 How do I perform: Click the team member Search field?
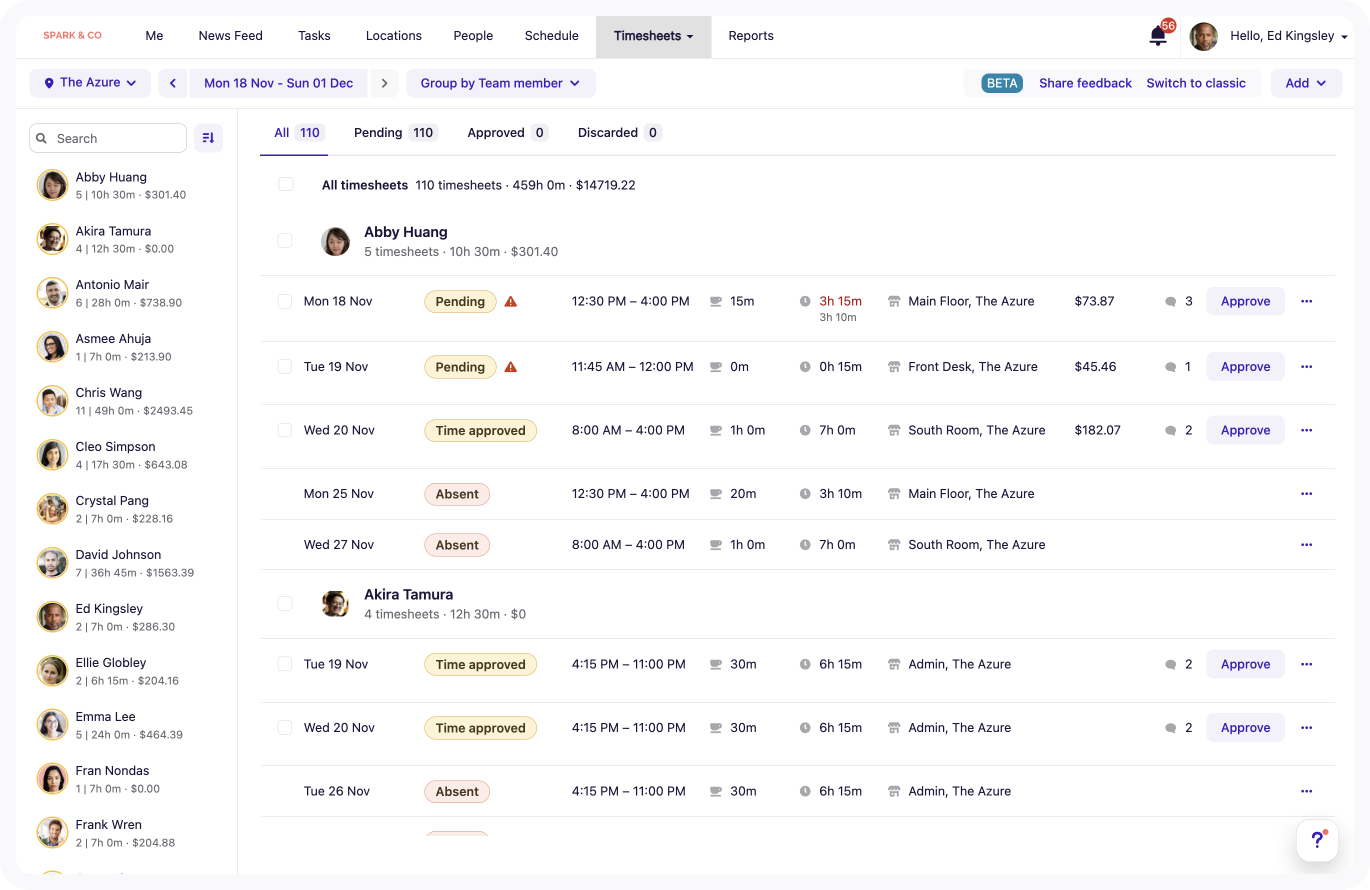108,138
